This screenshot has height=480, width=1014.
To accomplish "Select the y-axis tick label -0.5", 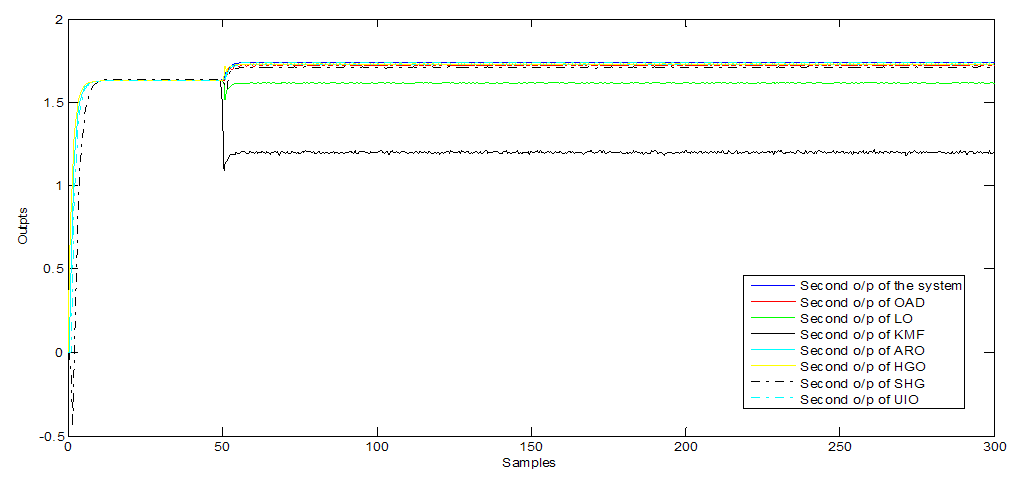I will tap(46, 436).
